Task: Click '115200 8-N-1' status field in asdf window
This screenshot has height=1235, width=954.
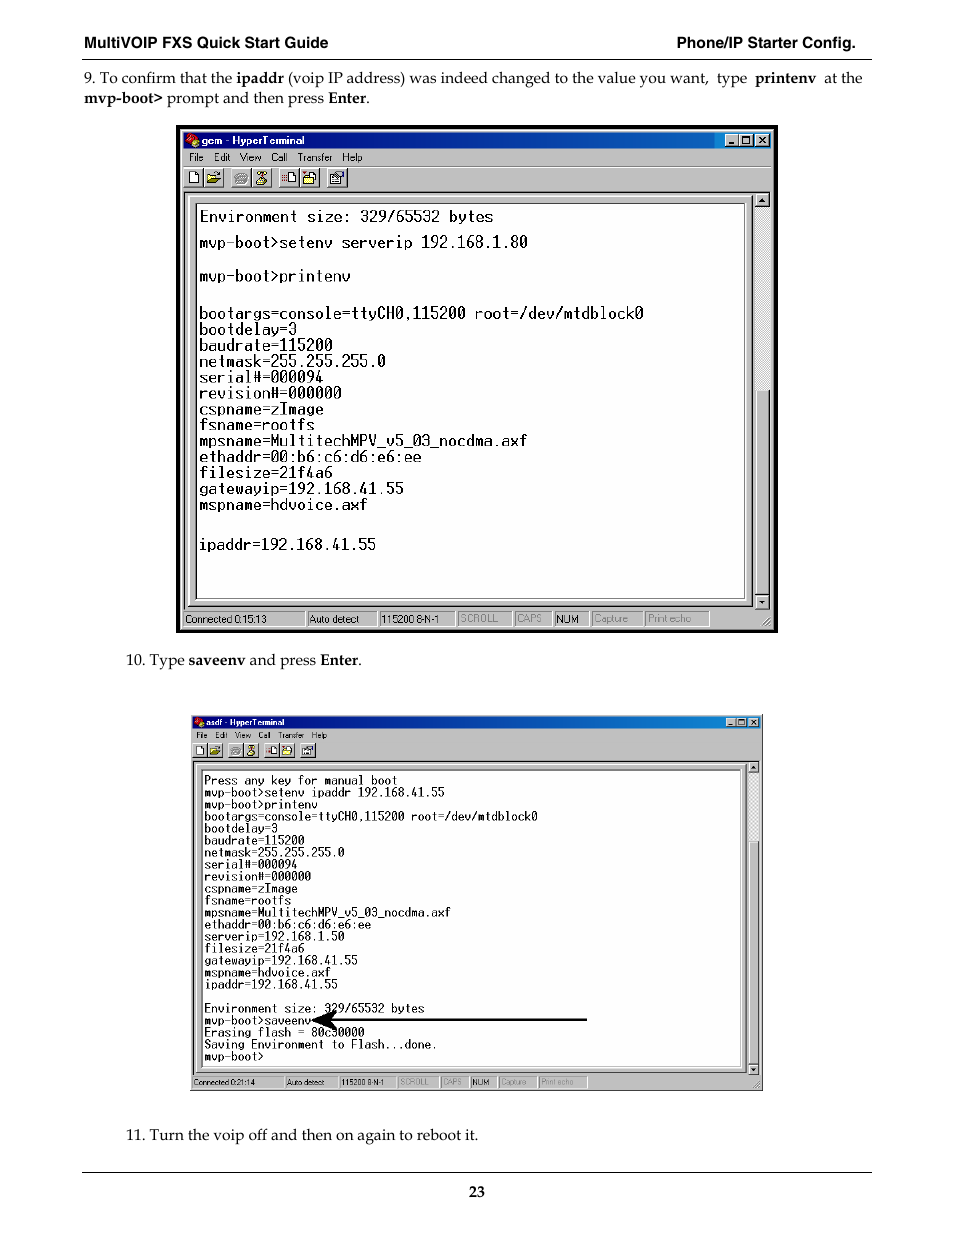Action: [x=367, y=1082]
